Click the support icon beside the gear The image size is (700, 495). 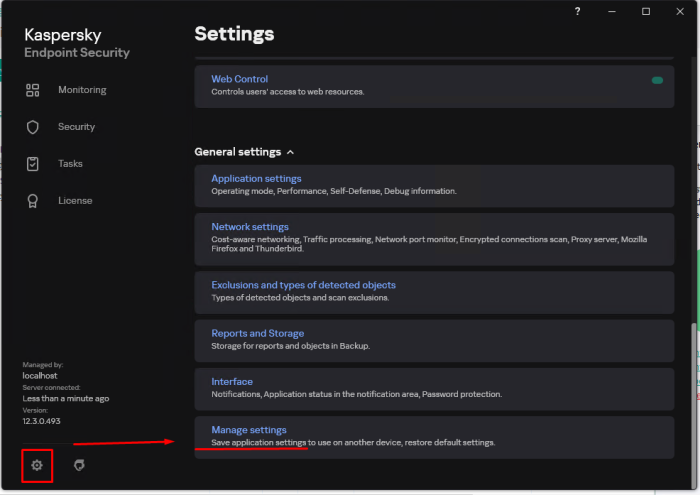[80, 465]
